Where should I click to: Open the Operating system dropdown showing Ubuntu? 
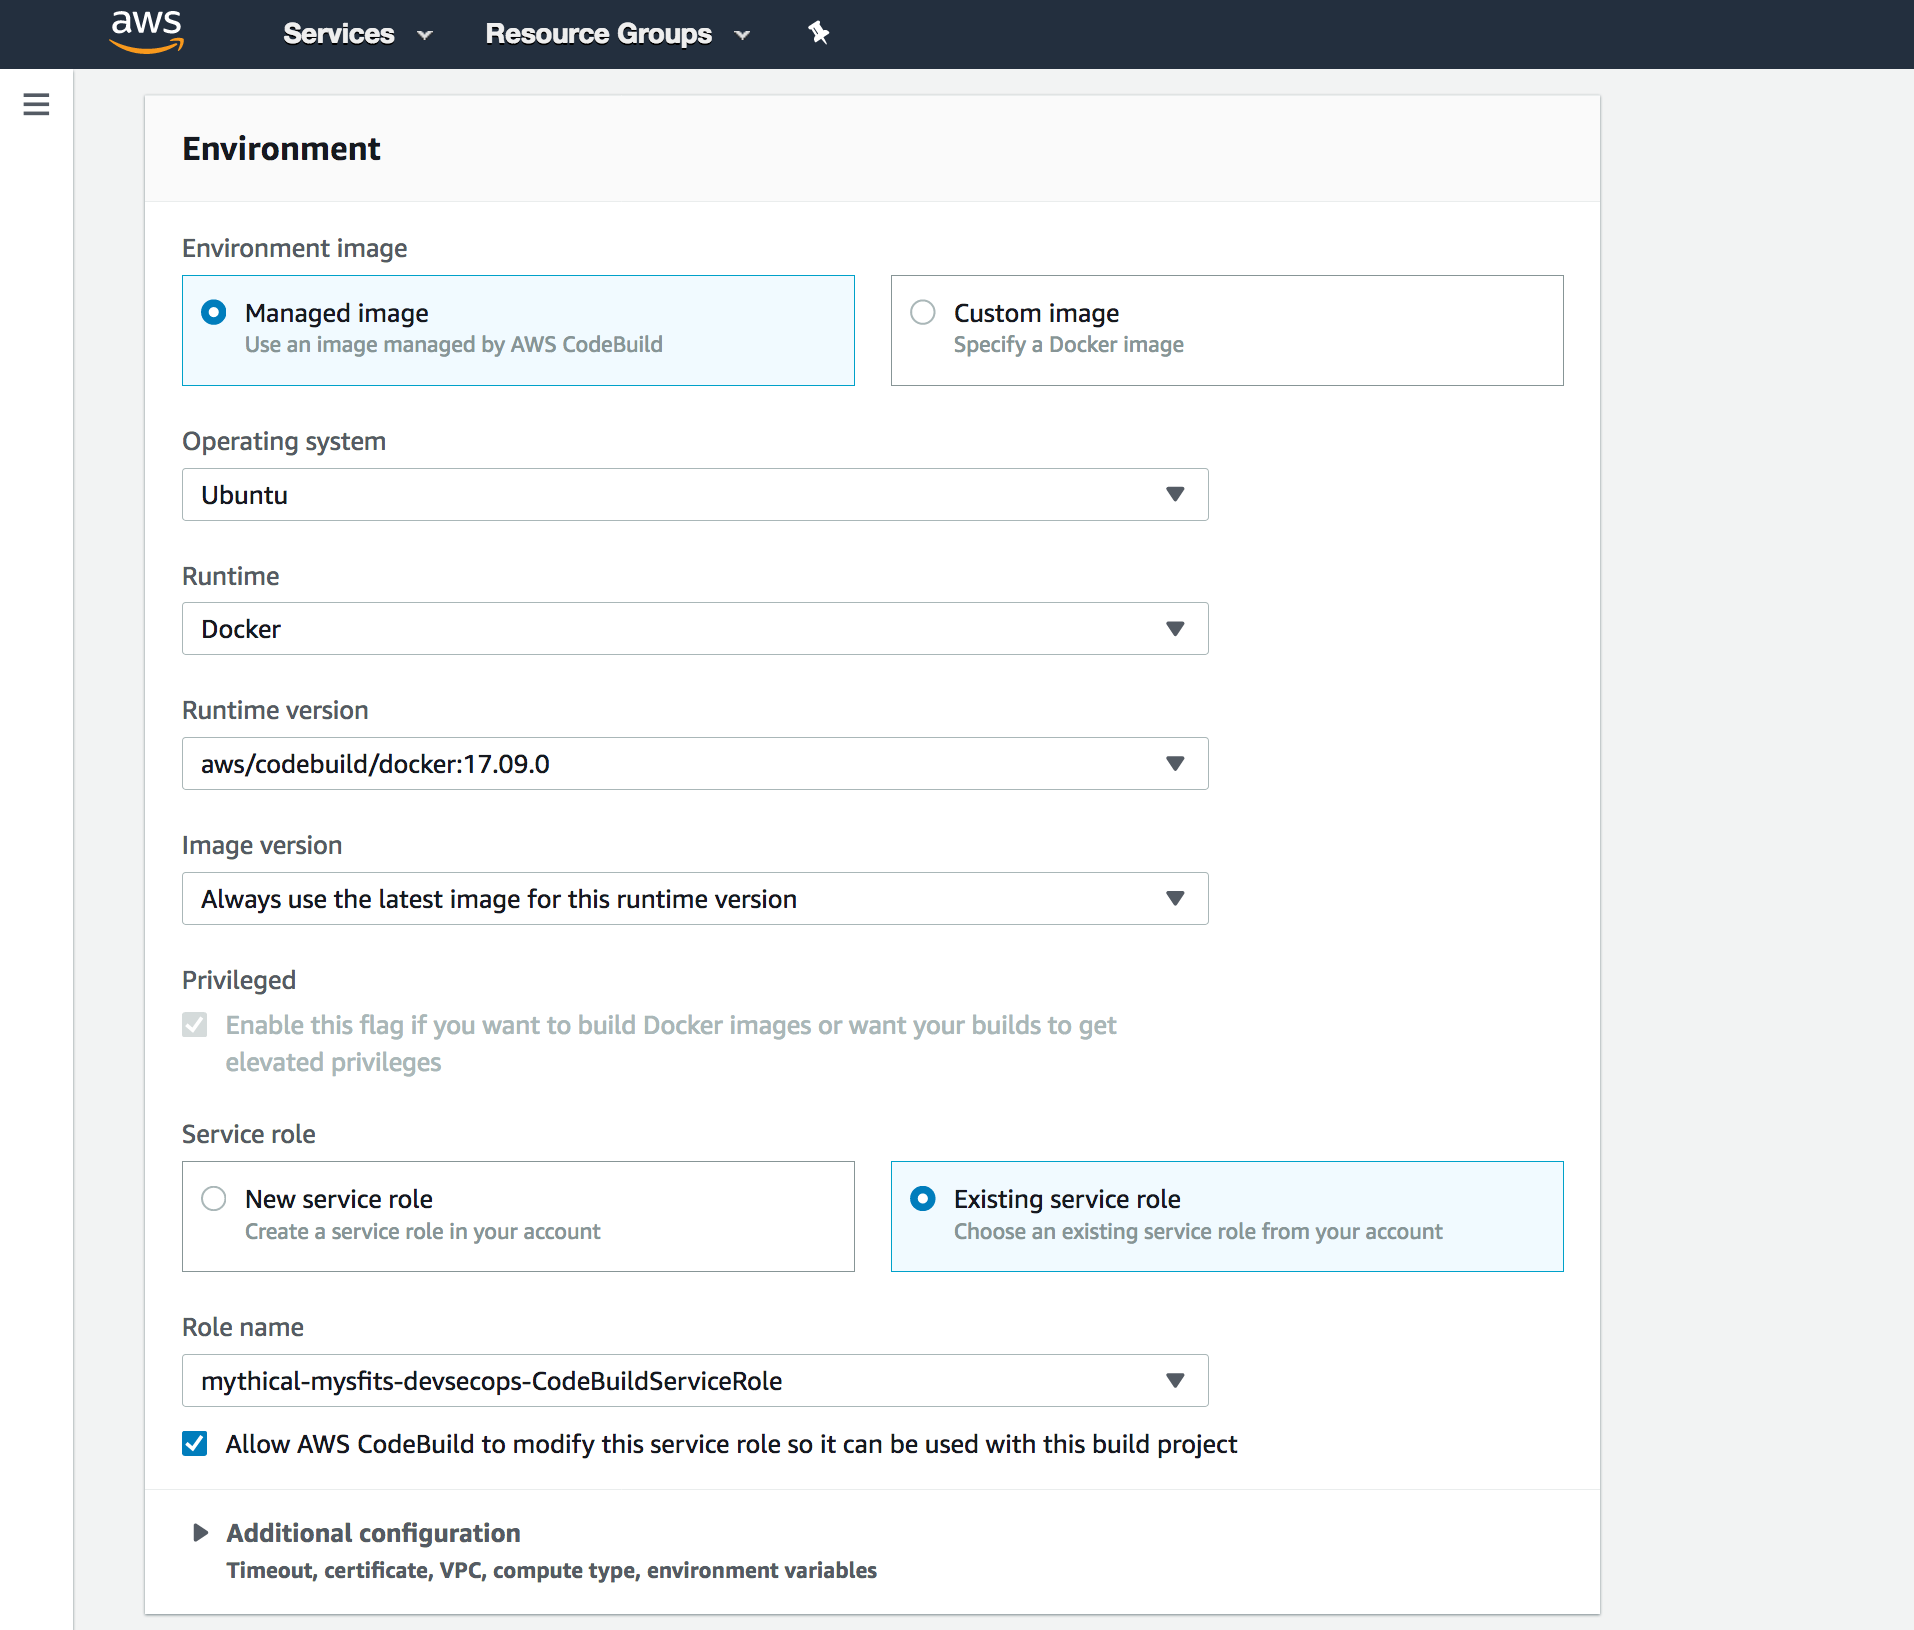tap(695, 495)
